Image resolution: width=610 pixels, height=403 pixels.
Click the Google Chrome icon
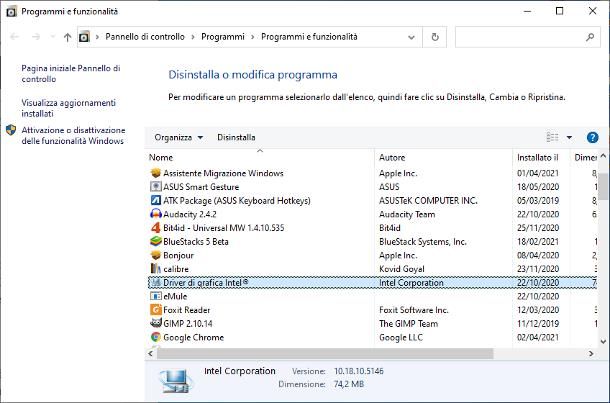(156, 337)
